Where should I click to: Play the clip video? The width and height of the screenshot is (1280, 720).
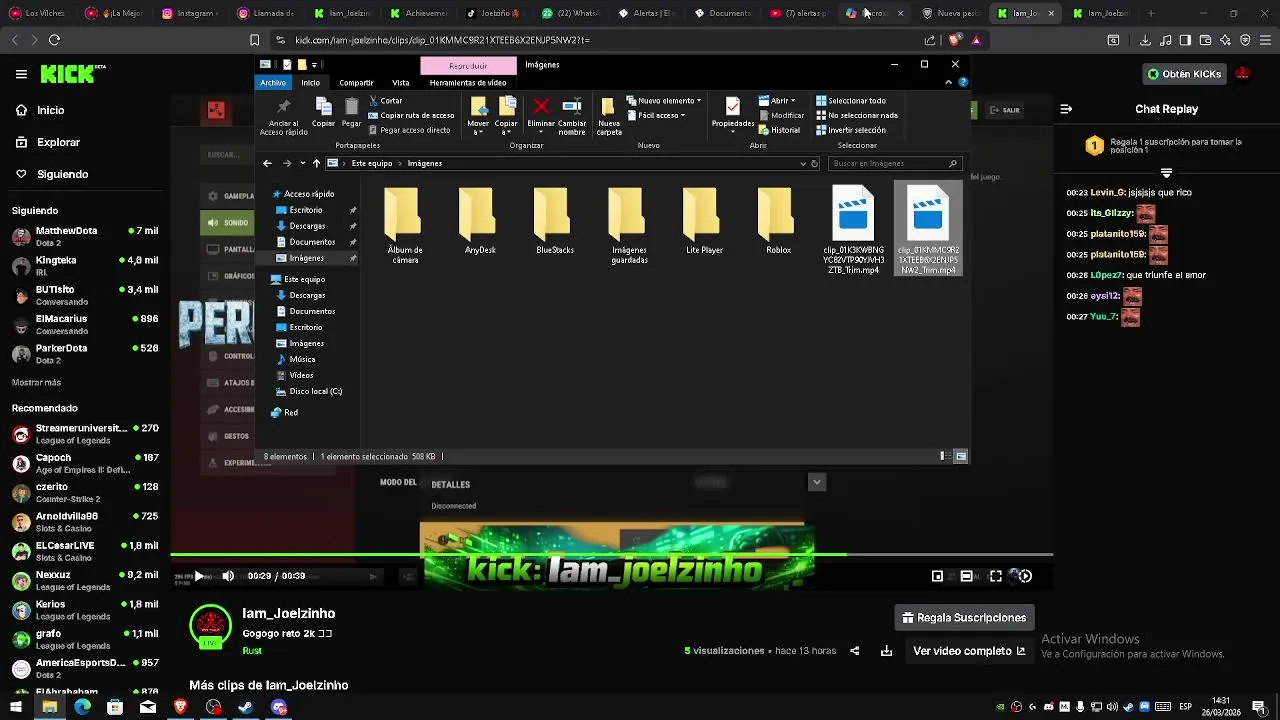pos(199,576)
